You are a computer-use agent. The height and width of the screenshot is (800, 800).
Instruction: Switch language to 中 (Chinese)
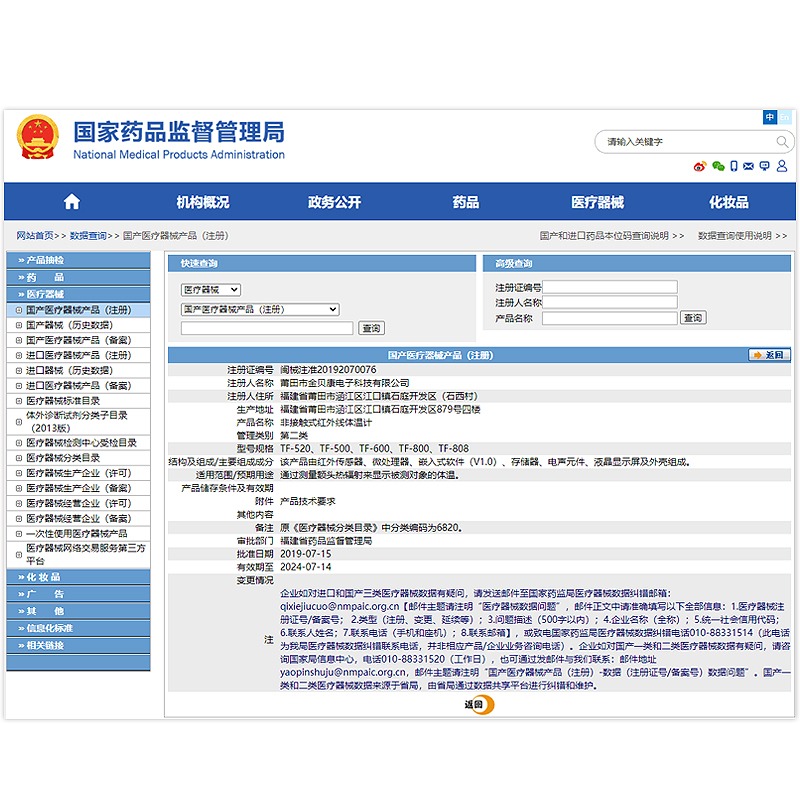pos(769,117)
